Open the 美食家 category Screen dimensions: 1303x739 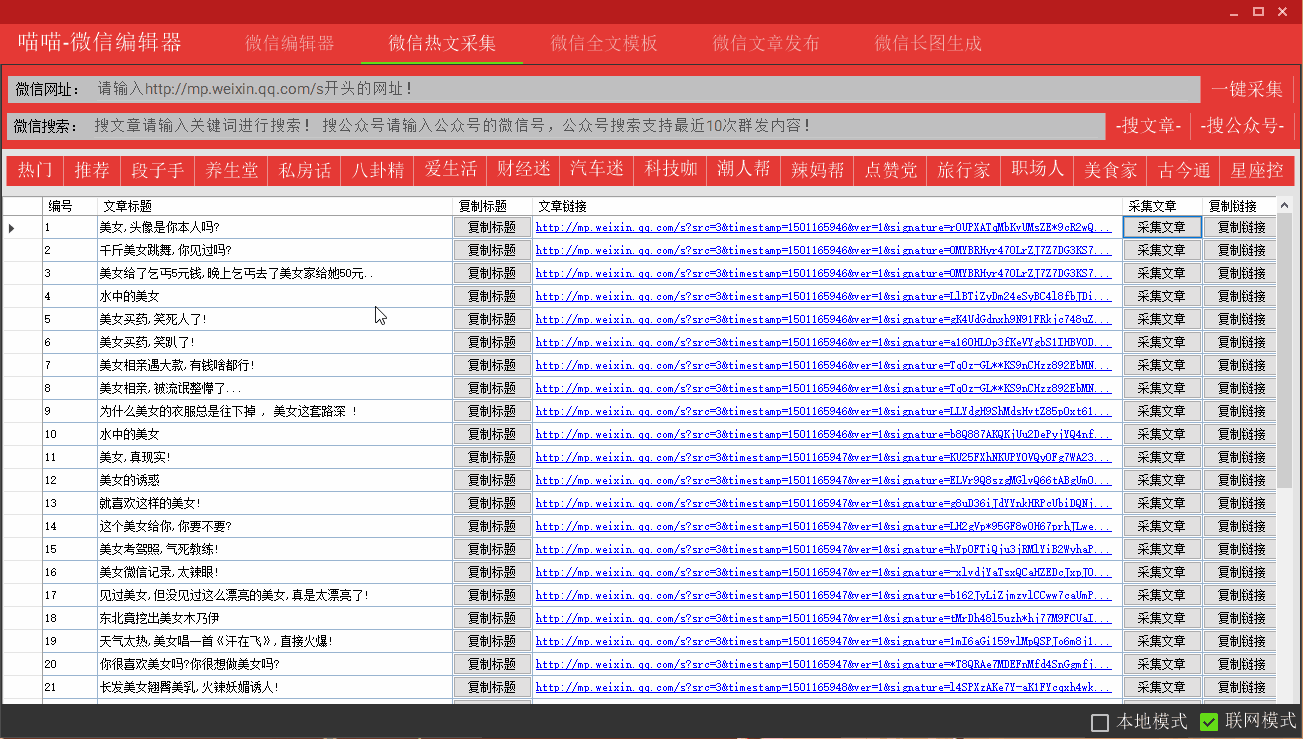1110,170
